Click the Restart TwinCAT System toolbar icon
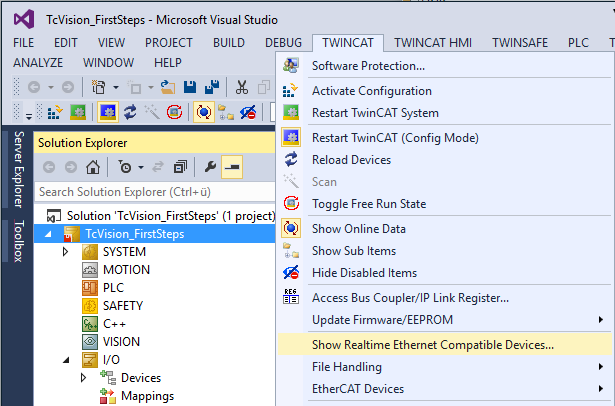This screenshot has height=406, width=615. [78, 113]
